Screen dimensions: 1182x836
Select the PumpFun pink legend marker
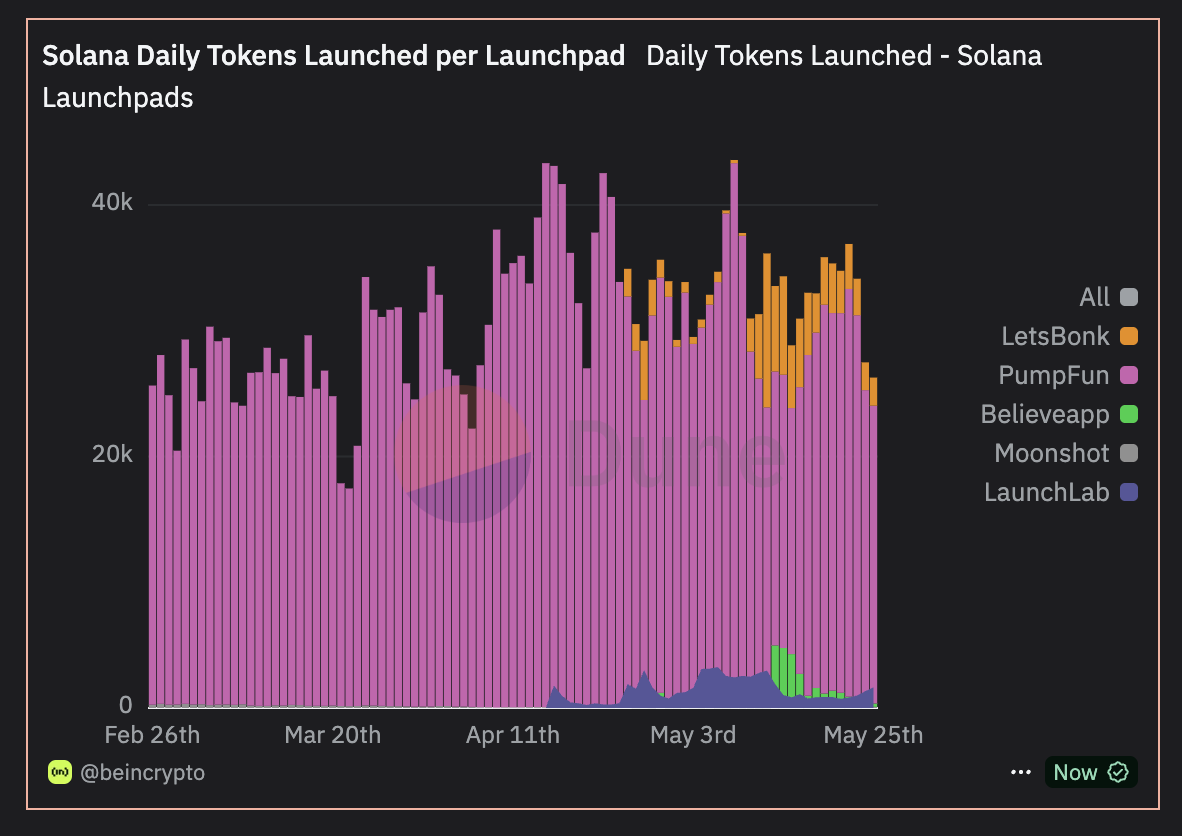pos(1131,375)
